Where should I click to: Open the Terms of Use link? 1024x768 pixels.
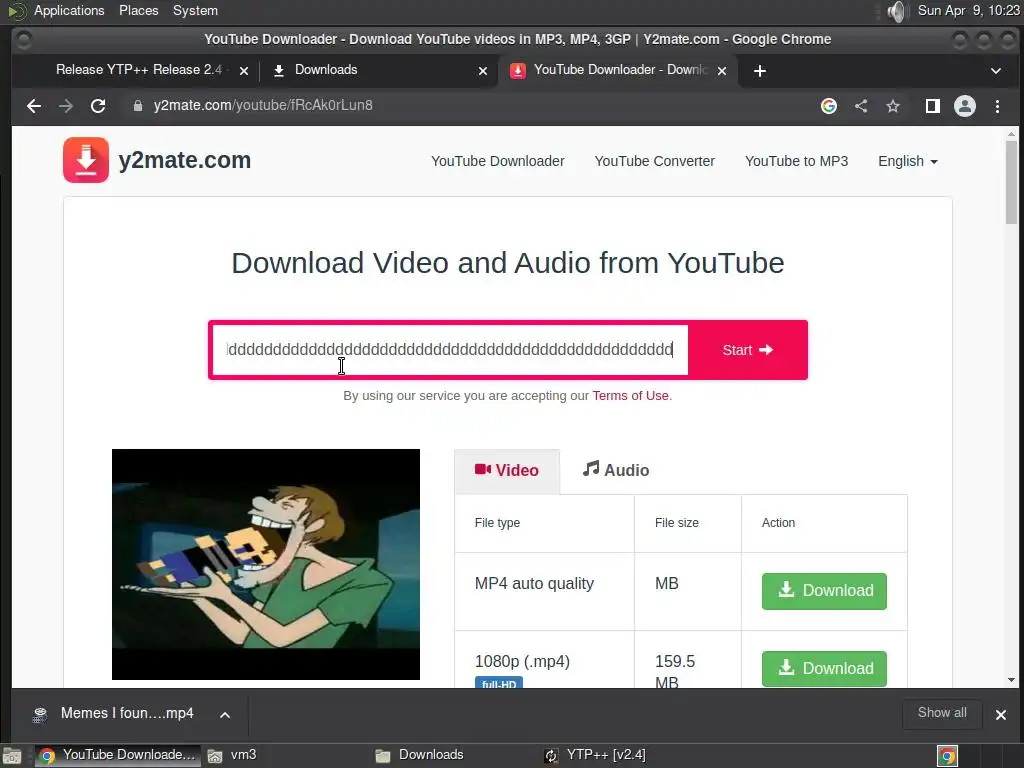(x=630, y=396)
